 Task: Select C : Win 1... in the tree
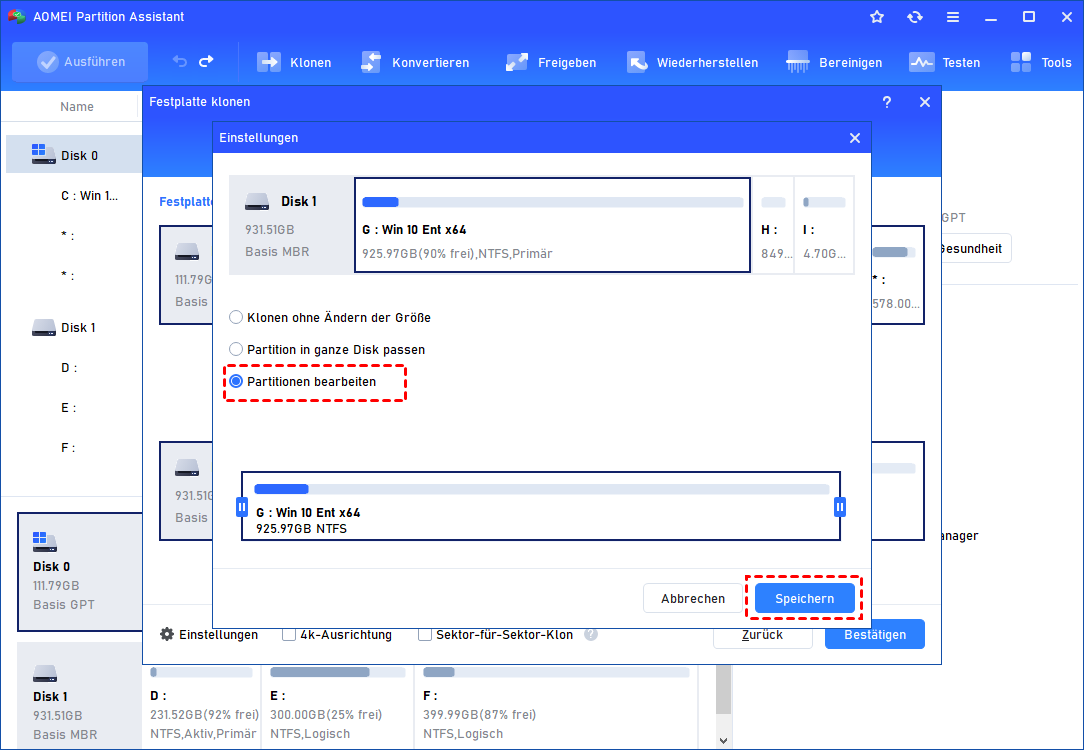tap(88, 196)
